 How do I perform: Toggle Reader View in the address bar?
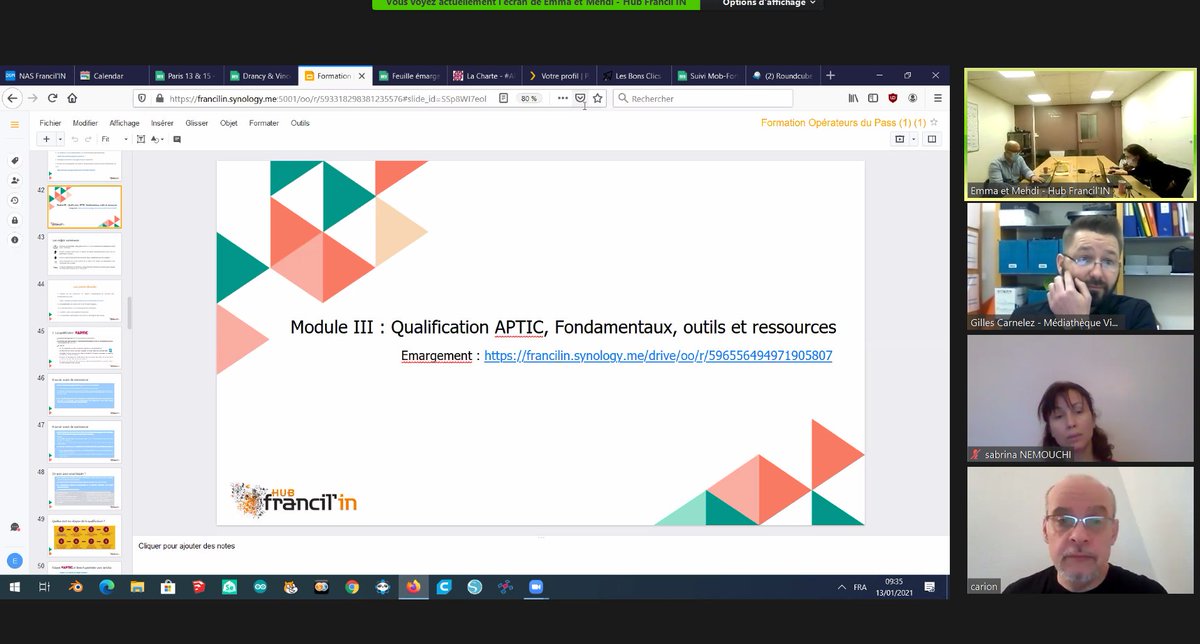click(x=503, y=98)
